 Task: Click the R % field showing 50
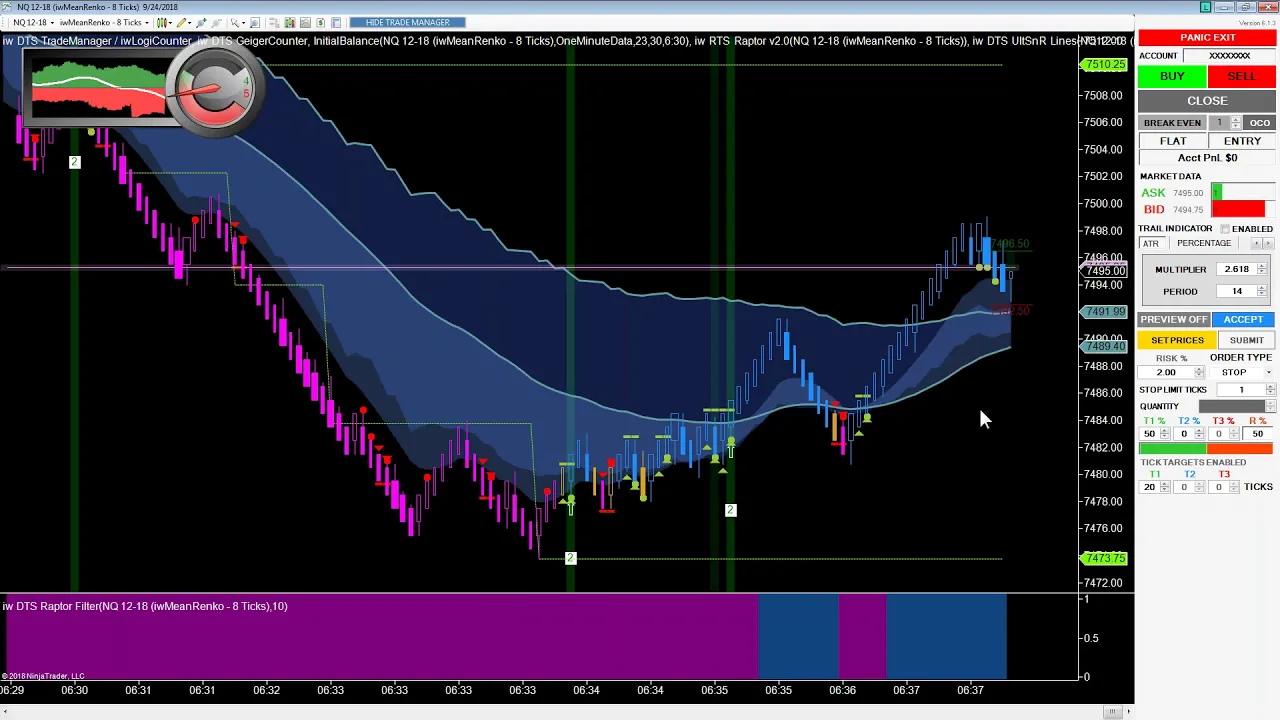tap(1257, 434)
